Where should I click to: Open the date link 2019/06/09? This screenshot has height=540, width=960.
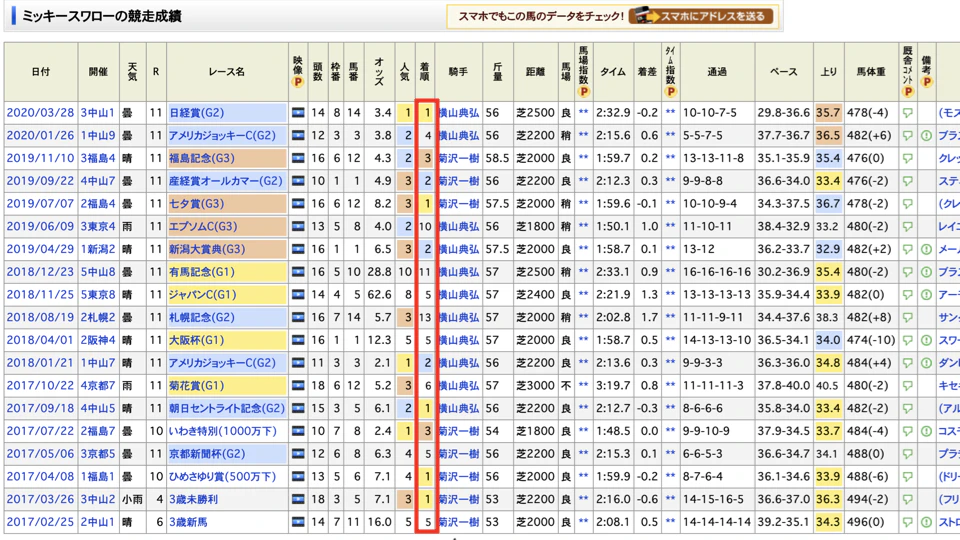point(40,227)
